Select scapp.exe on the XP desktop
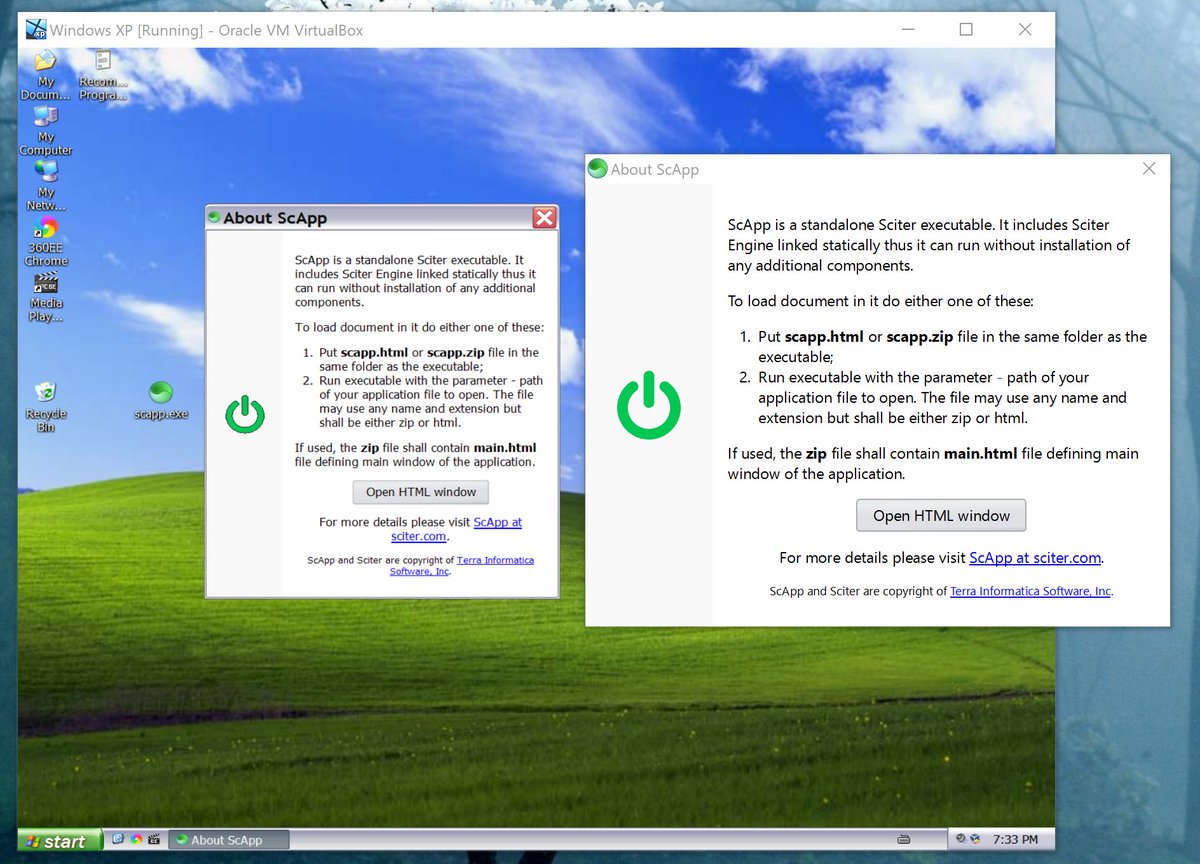 (160, 400)
